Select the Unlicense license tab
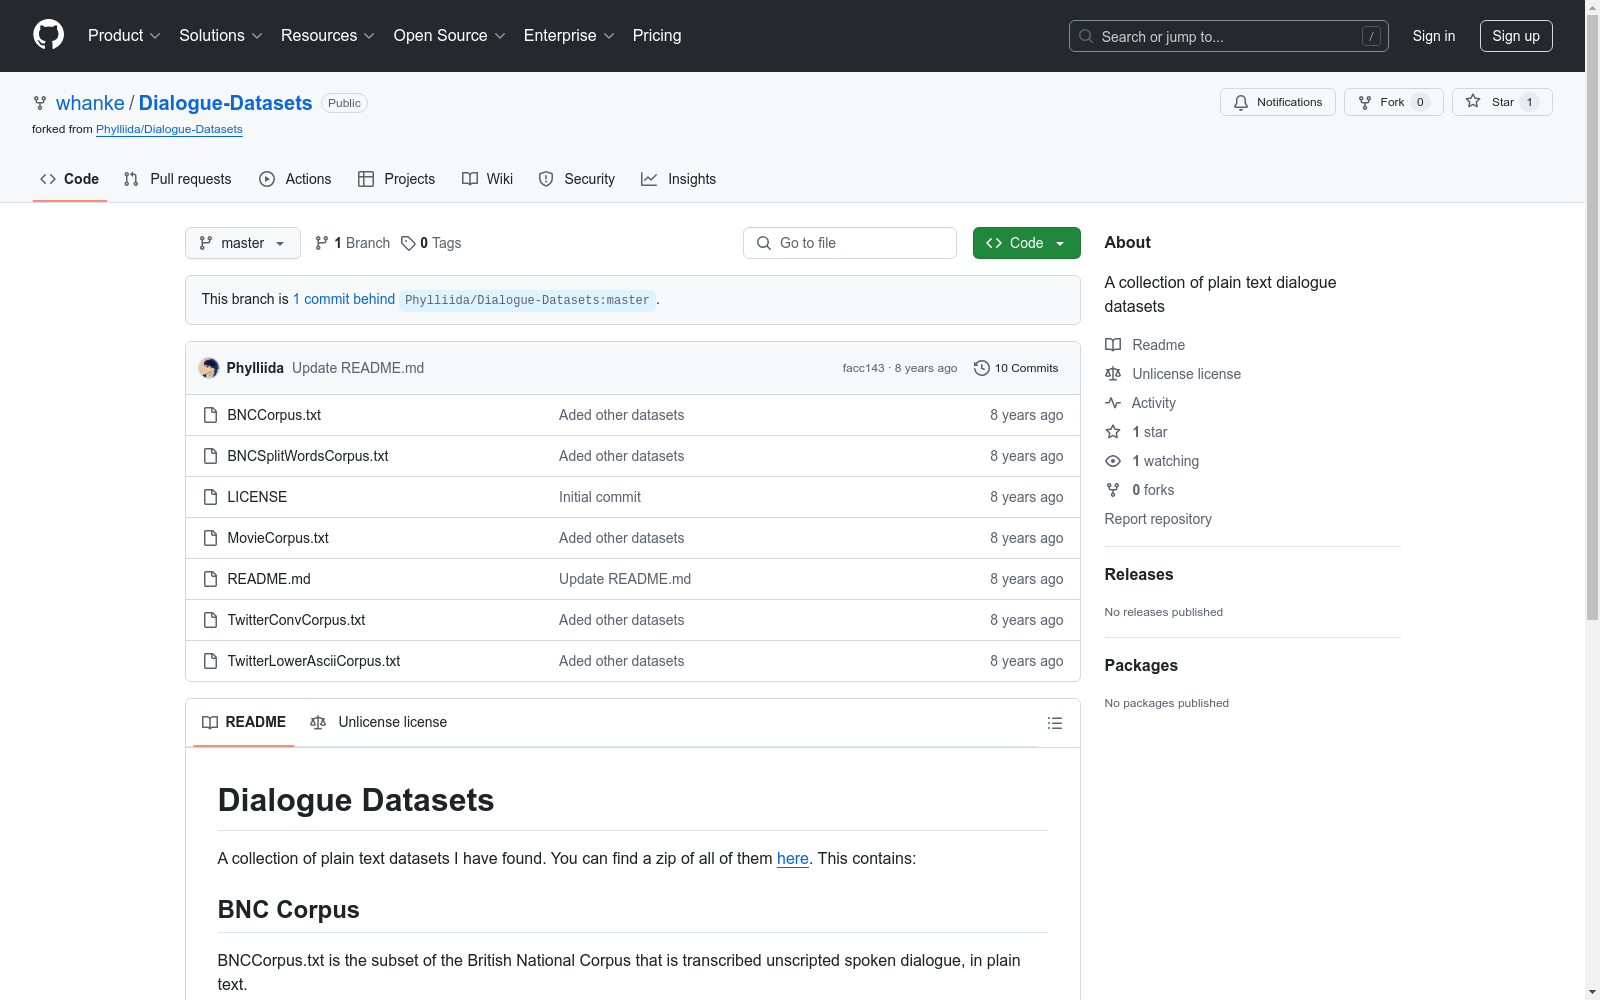The width and height of the screenshot is (1600, 1000). tap(379, 722)
